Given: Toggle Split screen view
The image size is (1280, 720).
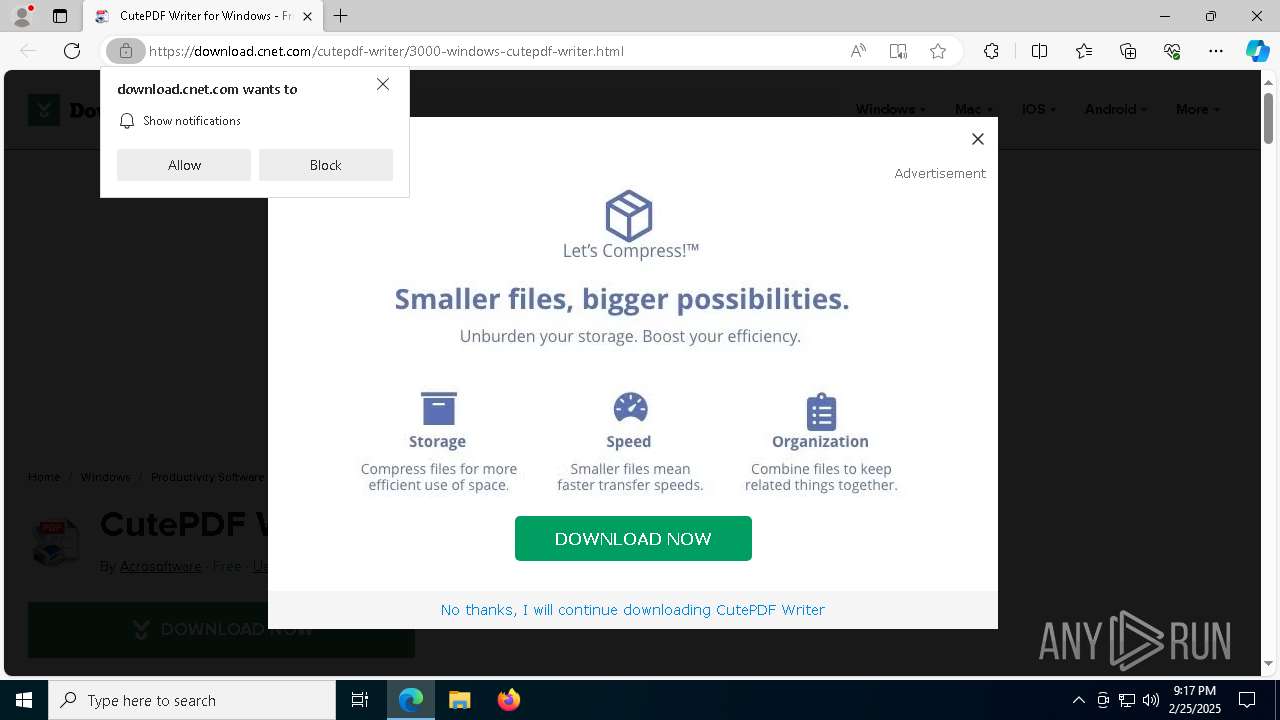Looking at the screenshot, I should (1039, 51).
